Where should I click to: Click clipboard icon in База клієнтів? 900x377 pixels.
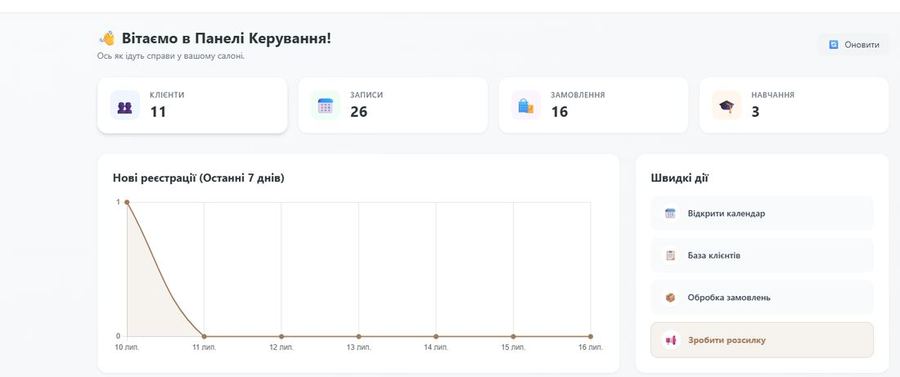click(x=670, y=255)
